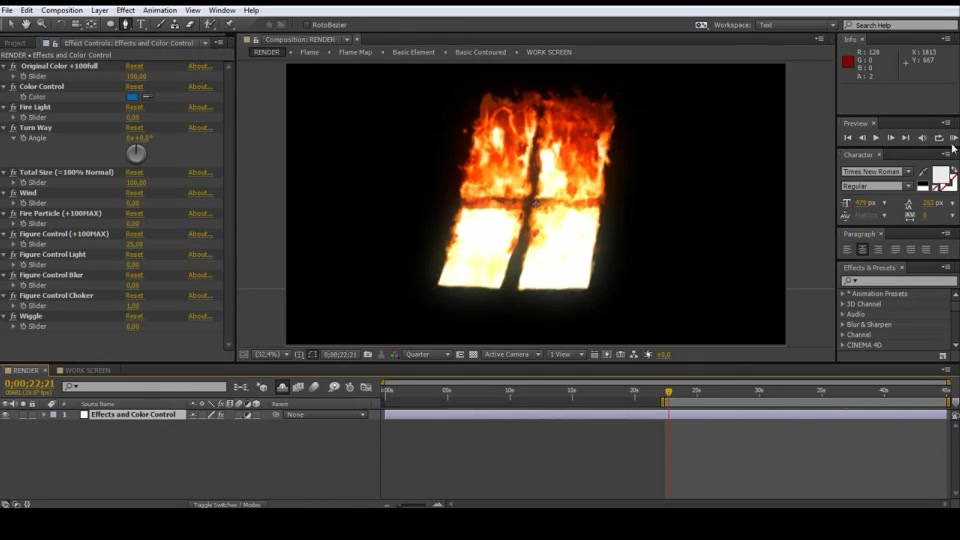Toggle Frame Blending enable in timeline
This screenshot has height=540, width=960.
tap(298, 387)
